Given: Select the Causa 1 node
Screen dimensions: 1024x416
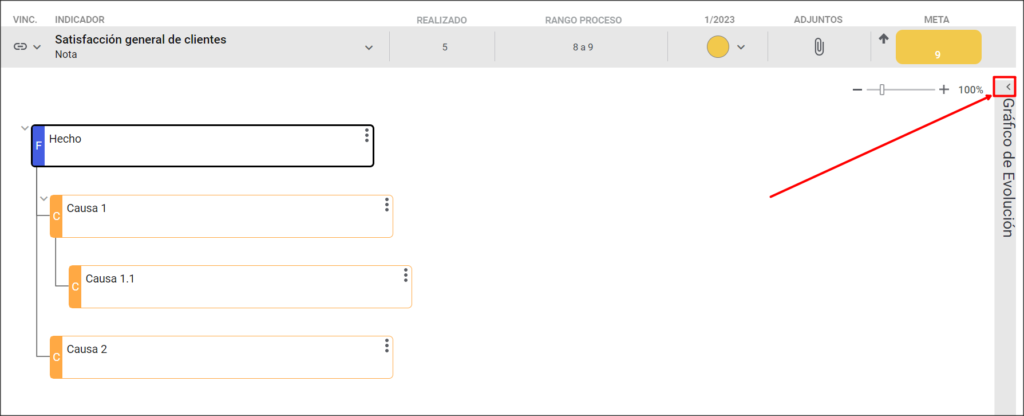Looking at the screenshot, I should point(221,216).
